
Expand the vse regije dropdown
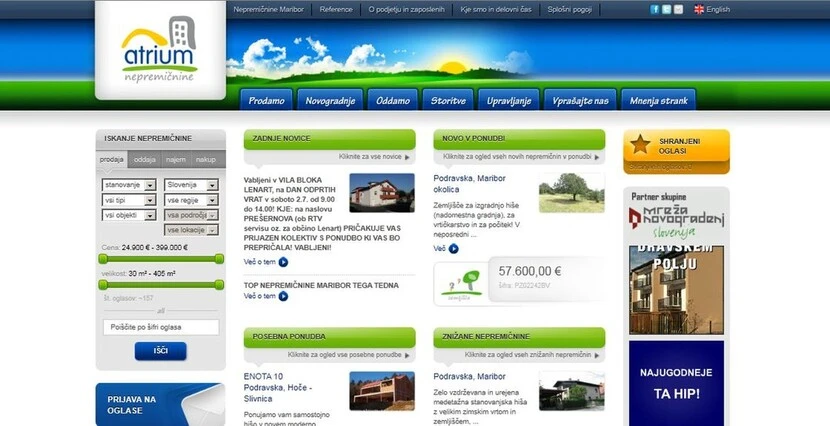tap(212, 200)
